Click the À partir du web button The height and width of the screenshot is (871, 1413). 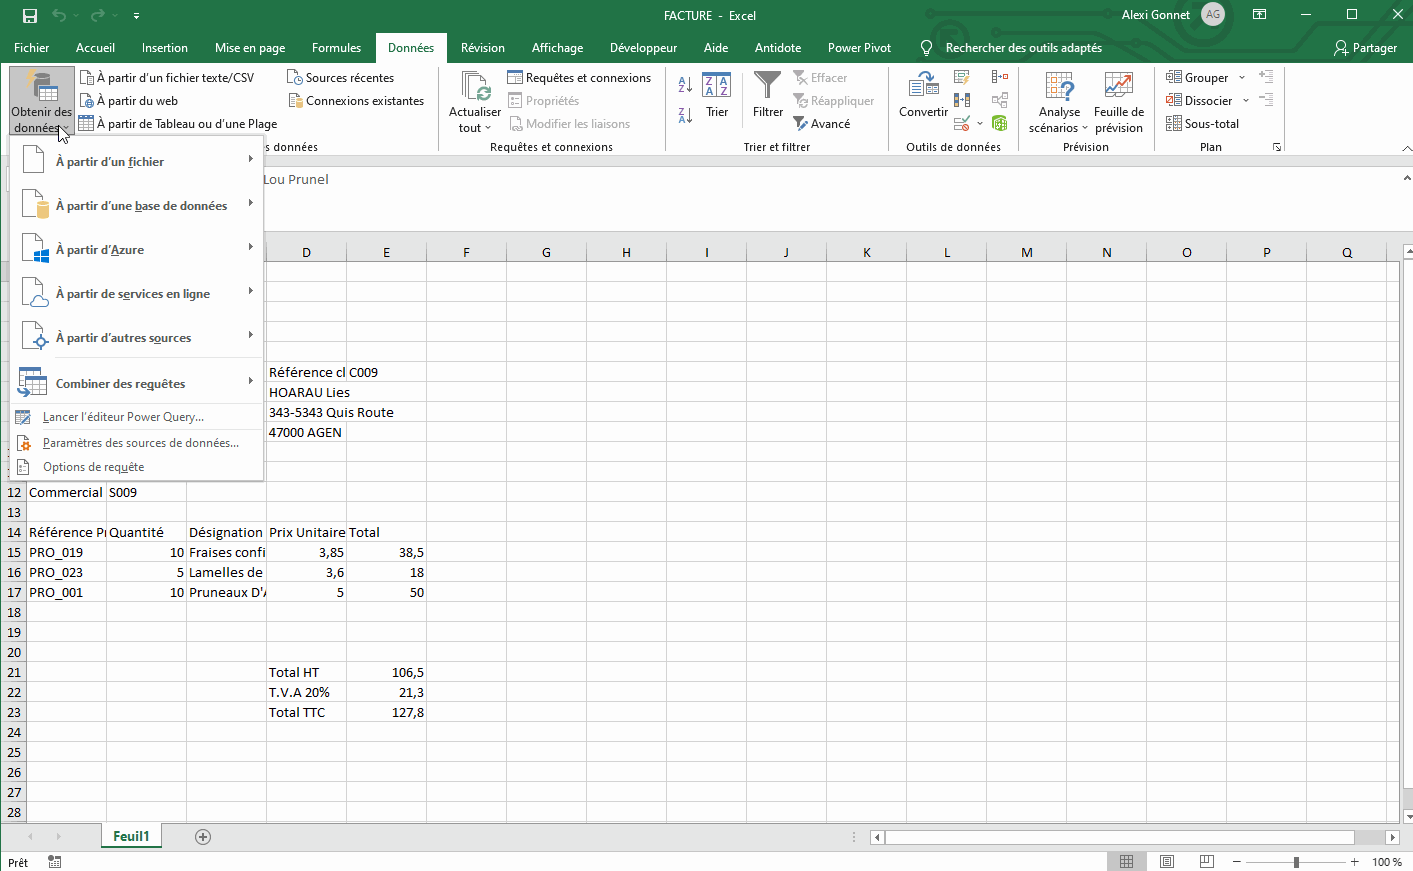(x=129, y=100)
